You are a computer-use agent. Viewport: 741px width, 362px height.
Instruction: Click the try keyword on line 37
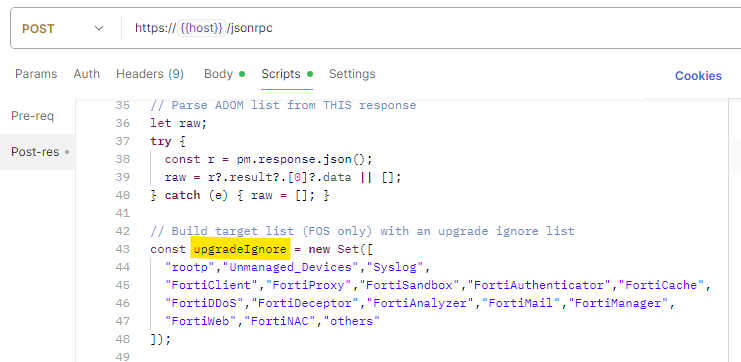[x=161, y=141]
